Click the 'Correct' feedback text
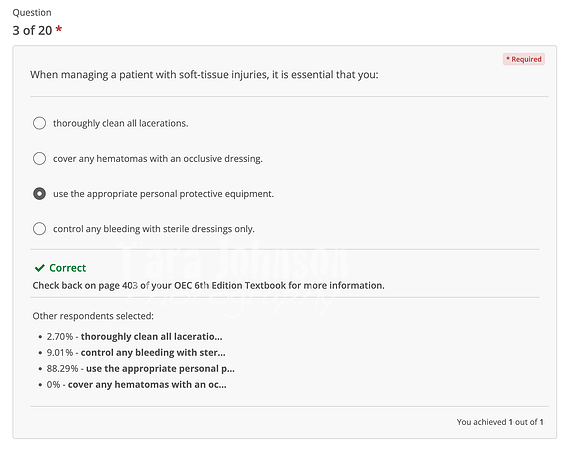 (x=67, y=268)
